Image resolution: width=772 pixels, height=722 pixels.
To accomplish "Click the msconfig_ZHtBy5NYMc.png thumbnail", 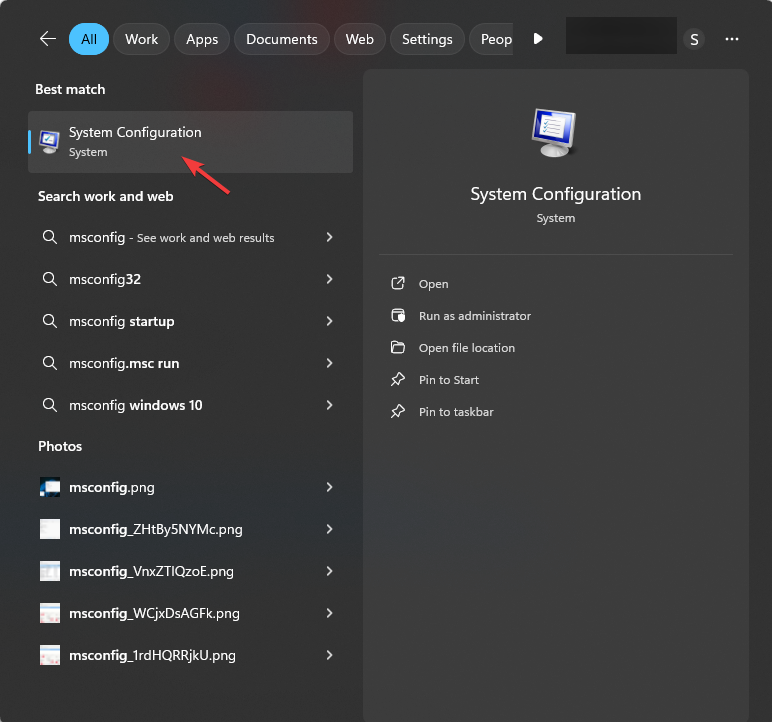I will coord(50,529).
